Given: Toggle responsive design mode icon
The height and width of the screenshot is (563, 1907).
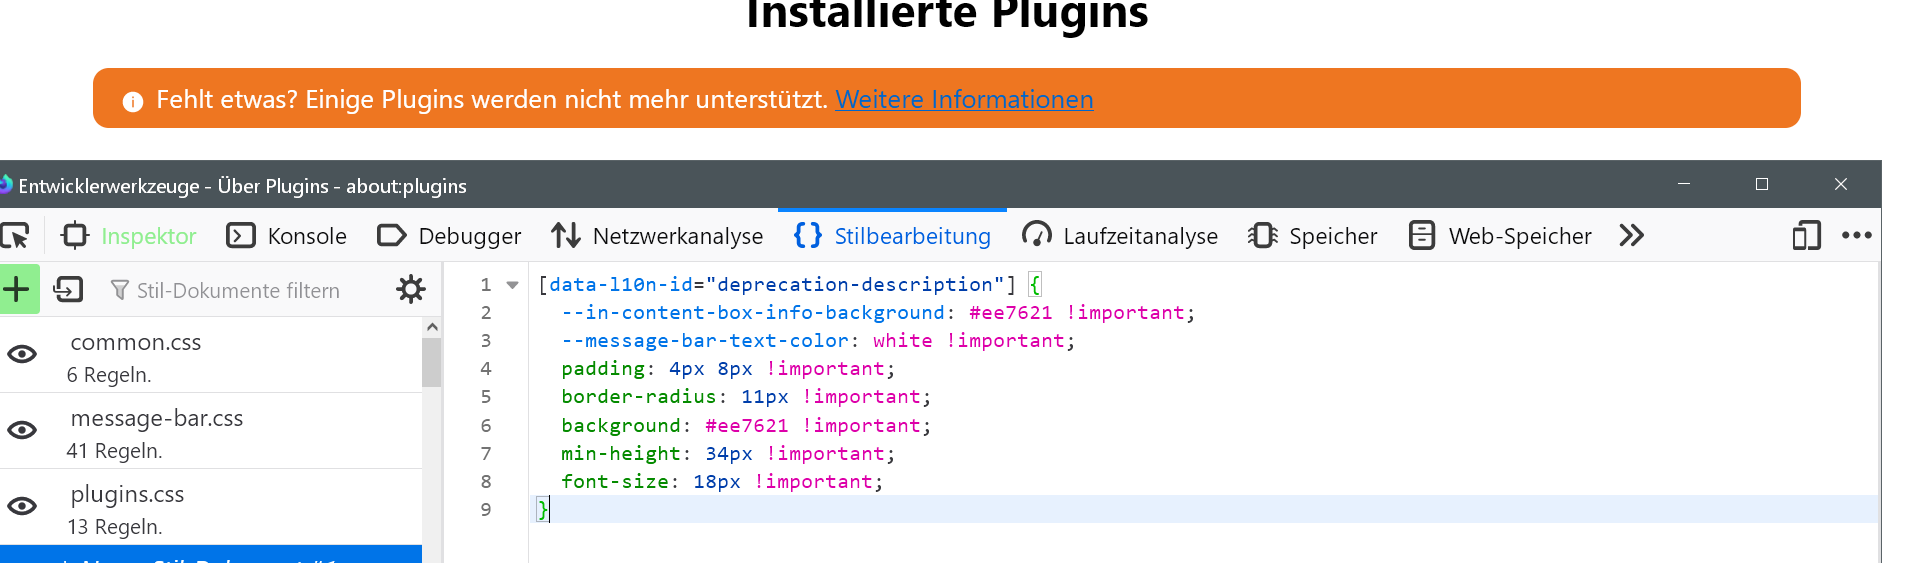Looking at the screenshot, I should click(1806, 236).
